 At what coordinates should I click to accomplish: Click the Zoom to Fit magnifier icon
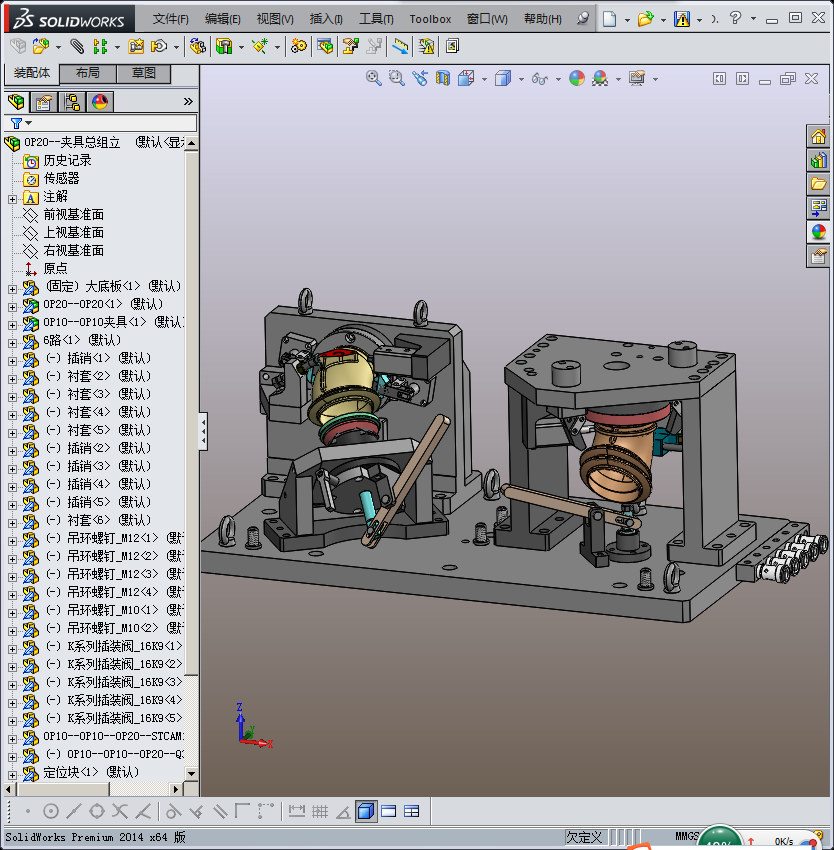click(374, 78)
